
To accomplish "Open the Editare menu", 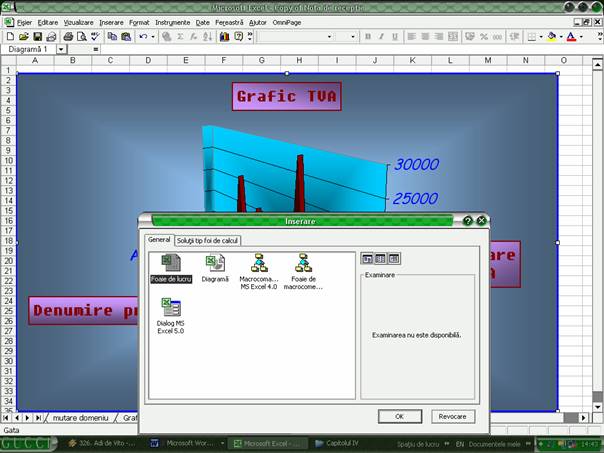I will click(48, 23).
